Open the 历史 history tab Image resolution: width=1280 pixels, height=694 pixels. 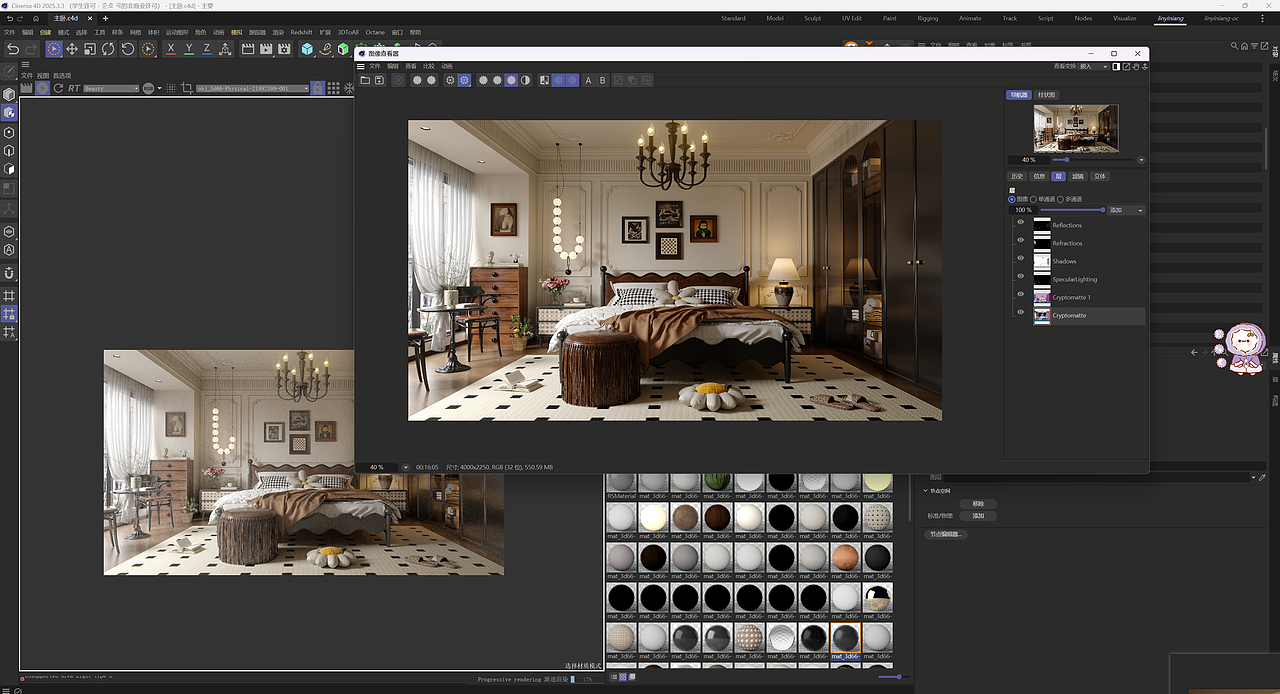(1018, 176)
